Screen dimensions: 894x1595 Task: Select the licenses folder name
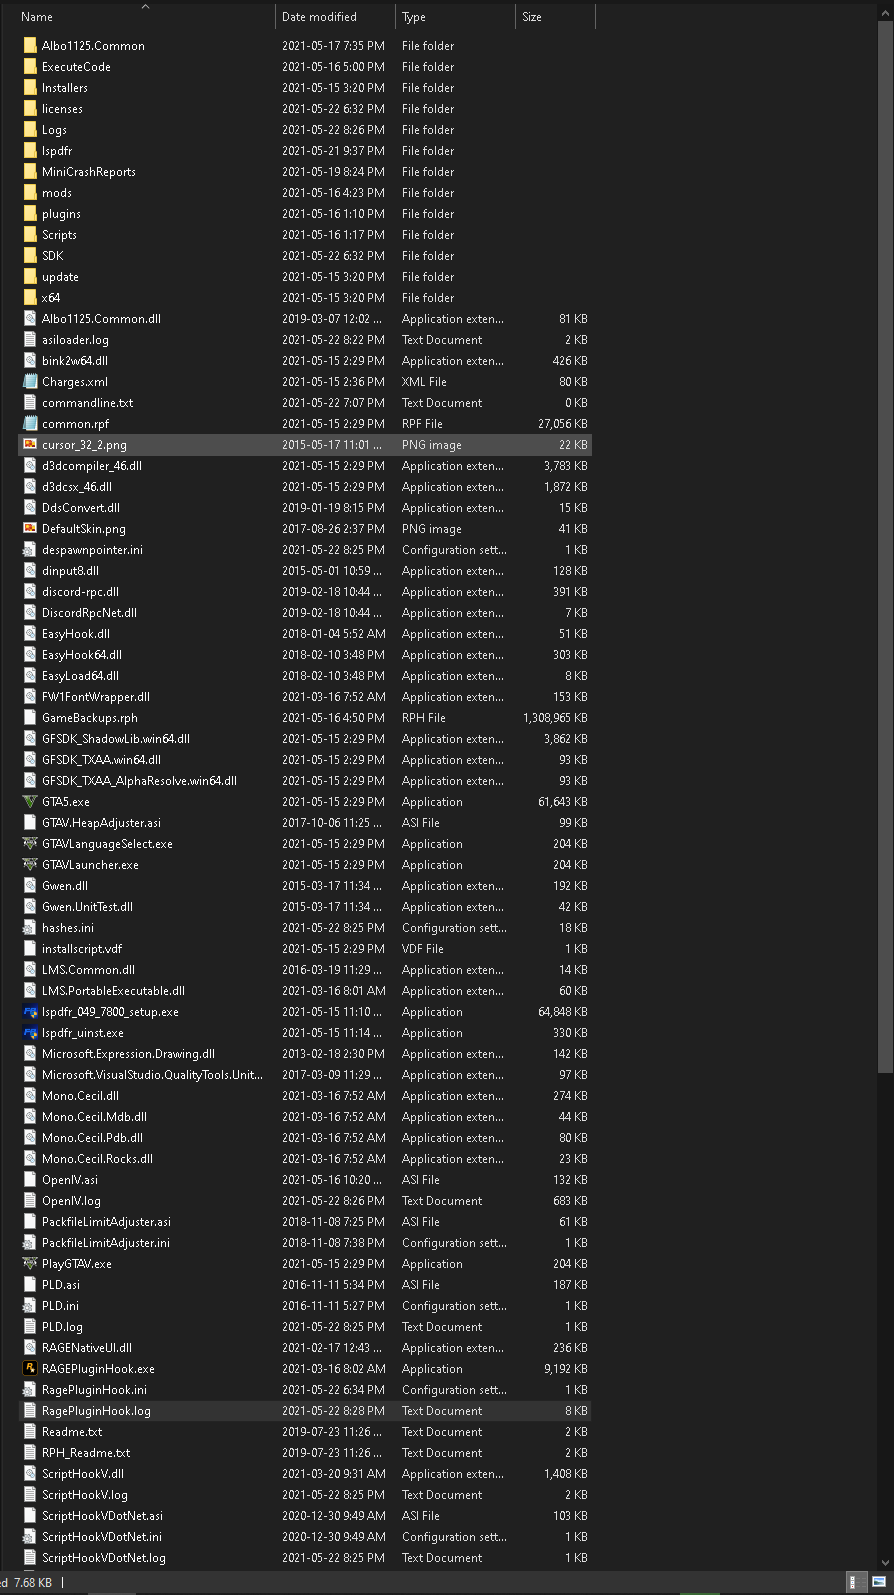coord(62,109)
